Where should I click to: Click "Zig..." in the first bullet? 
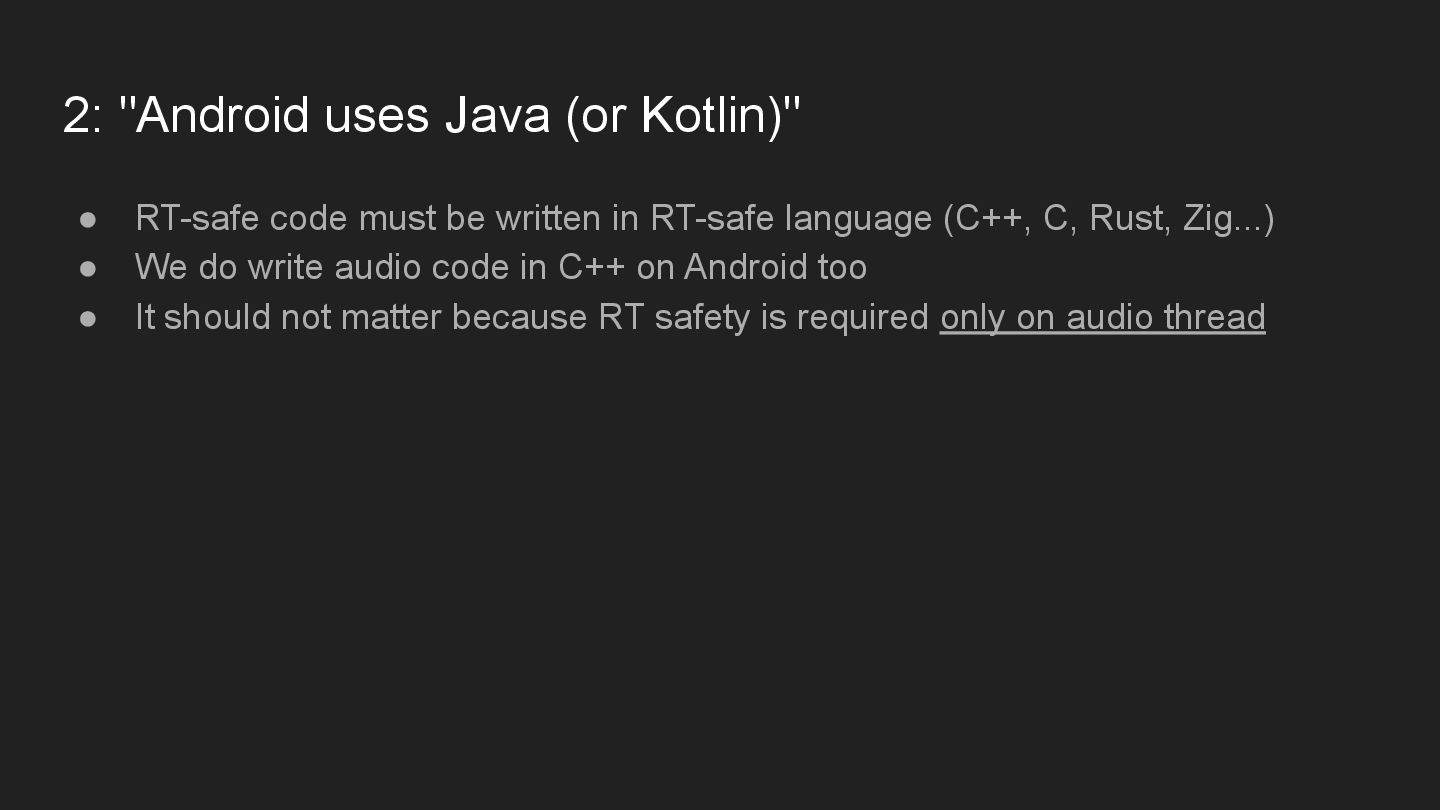(x=1222, y=218)
